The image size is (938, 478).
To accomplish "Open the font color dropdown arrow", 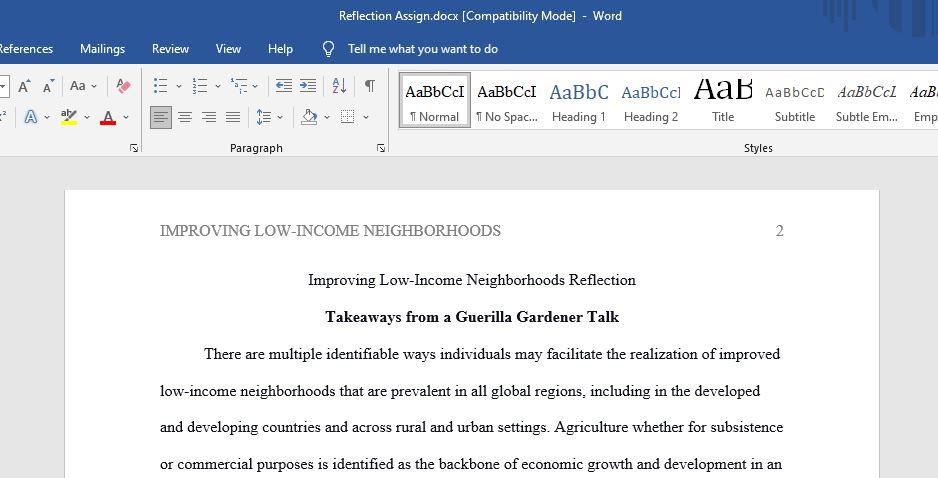I will (126, 117).
